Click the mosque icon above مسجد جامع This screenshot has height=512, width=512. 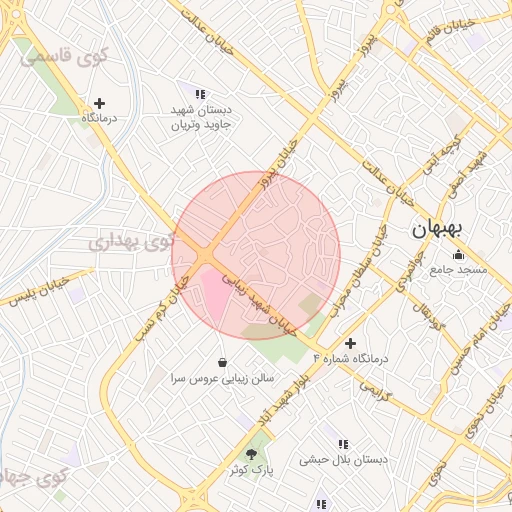tap(458, 255)
